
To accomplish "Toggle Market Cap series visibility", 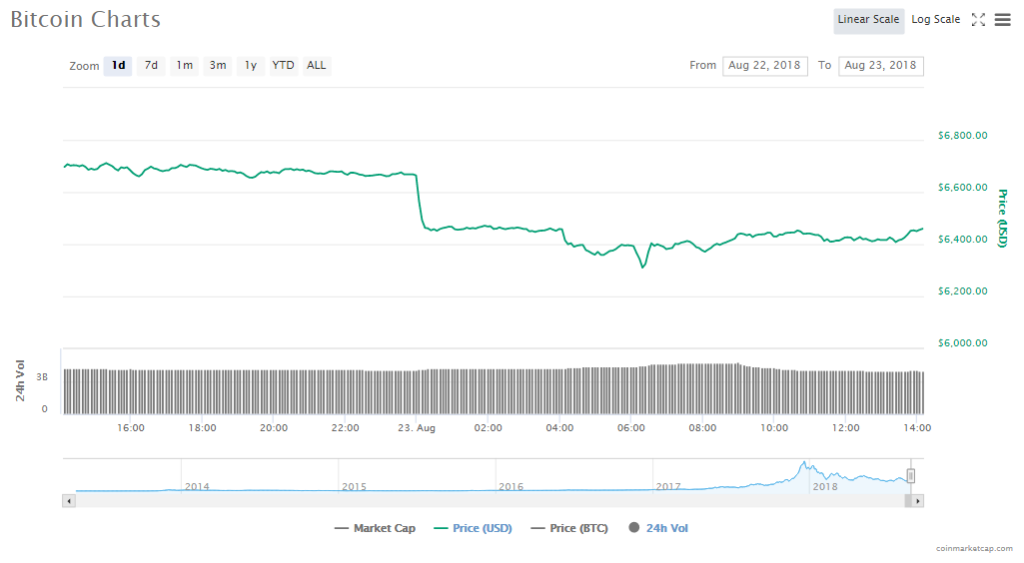I will click(x=375, y=528).
